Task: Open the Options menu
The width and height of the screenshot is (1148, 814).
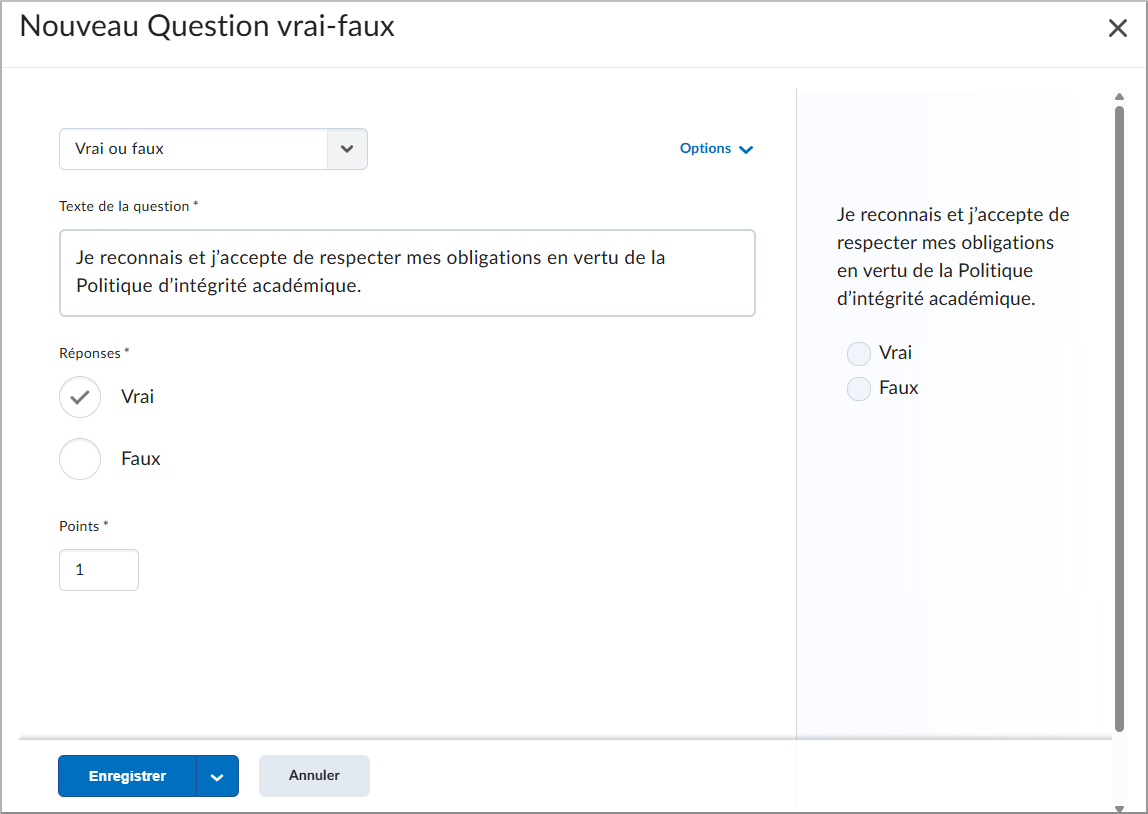Action: 716,148
